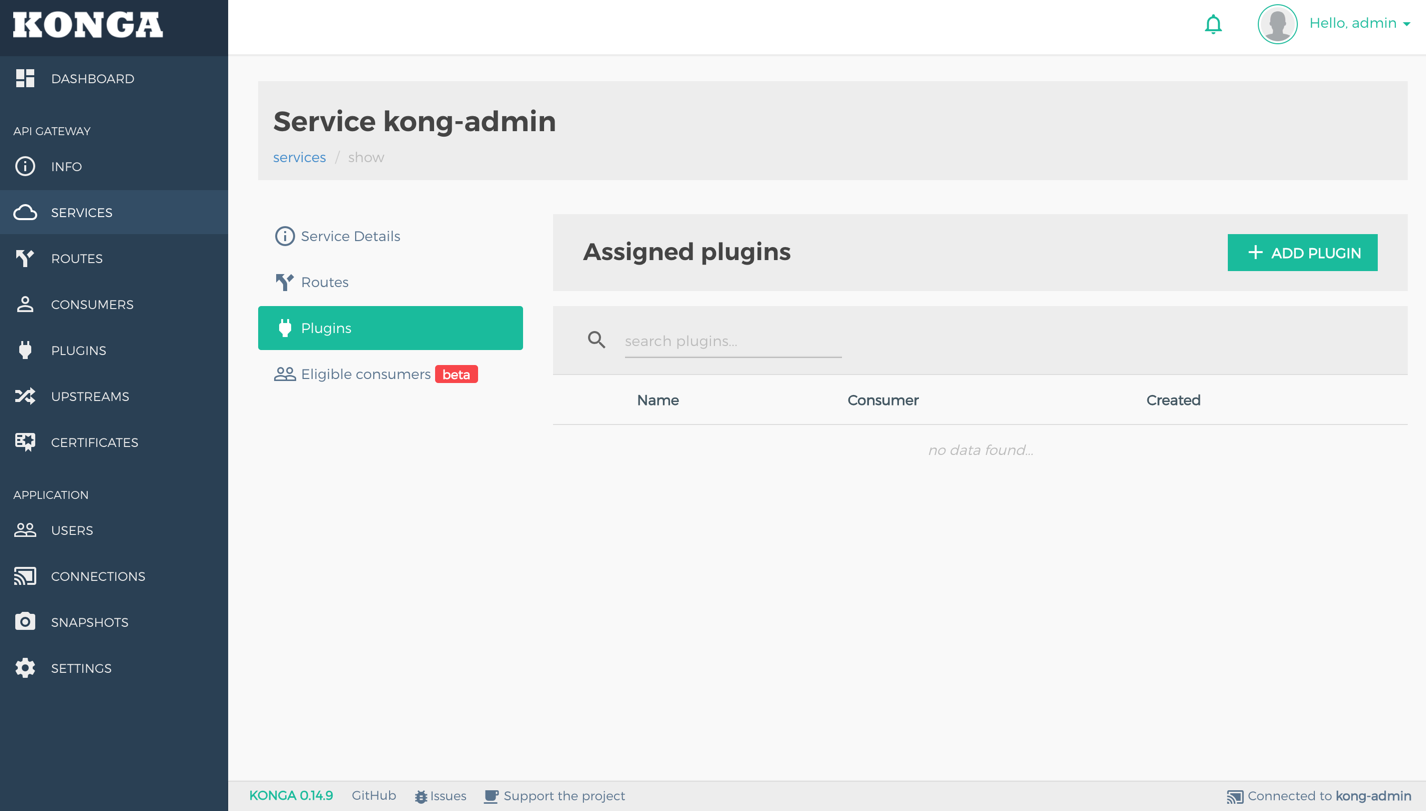Click the KONGA 0.14.9 version link

[x=291, y=796]
